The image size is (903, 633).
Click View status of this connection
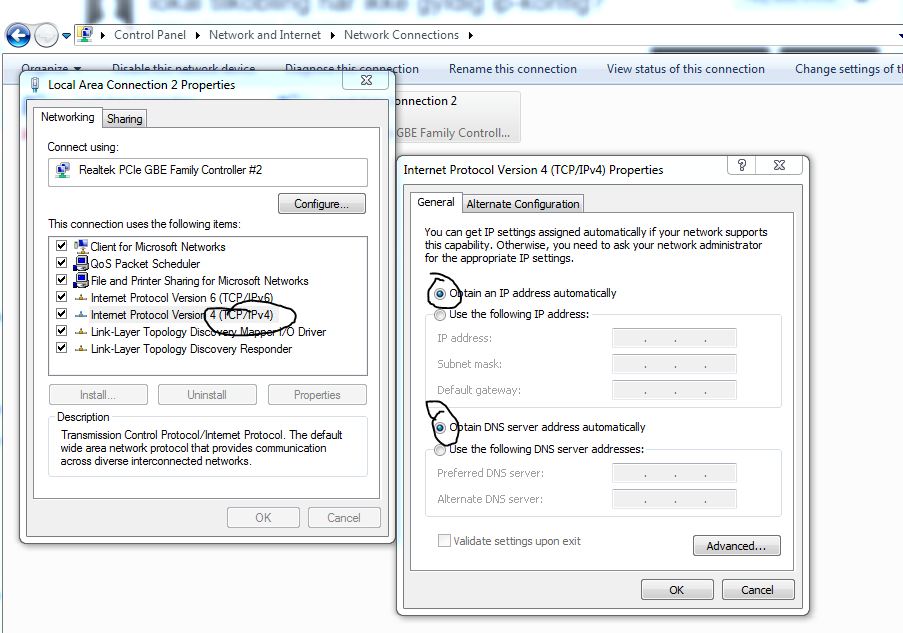tap(685, 69)
